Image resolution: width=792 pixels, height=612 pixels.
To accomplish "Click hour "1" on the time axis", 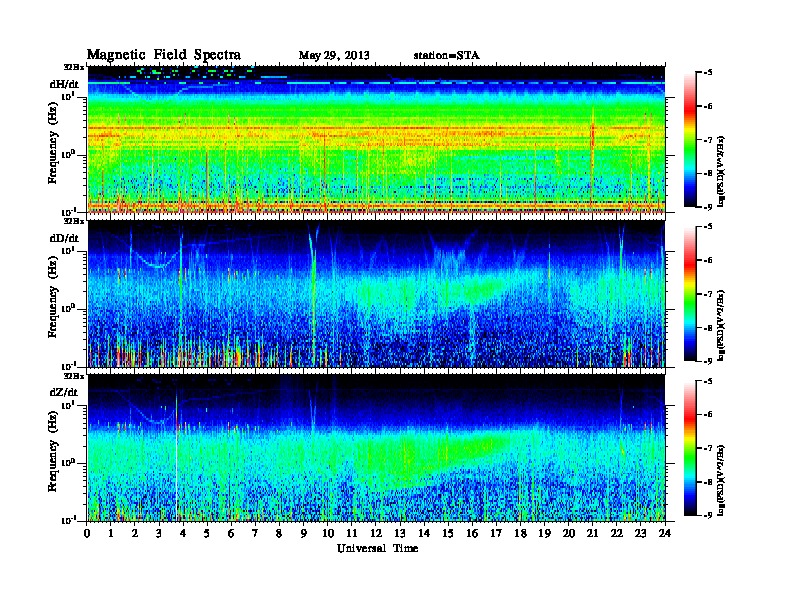I will pyautogui.click(x=111, y=534).
